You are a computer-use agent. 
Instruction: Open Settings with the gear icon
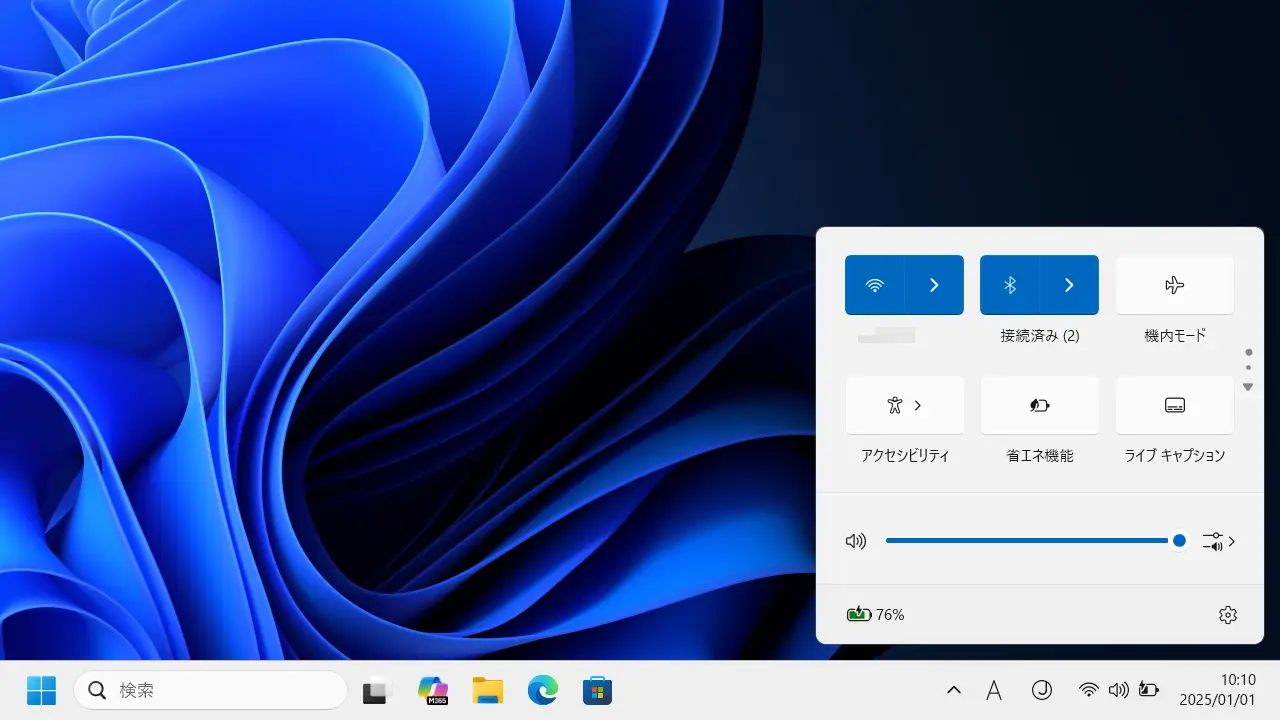1228,614
